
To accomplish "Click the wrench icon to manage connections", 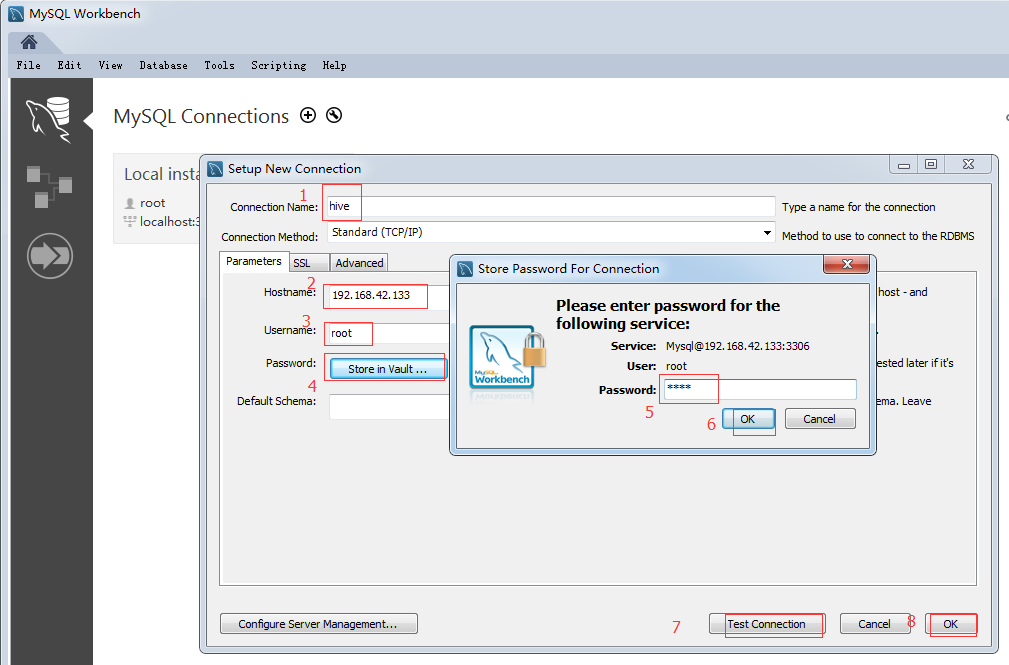I will (334, 116).
